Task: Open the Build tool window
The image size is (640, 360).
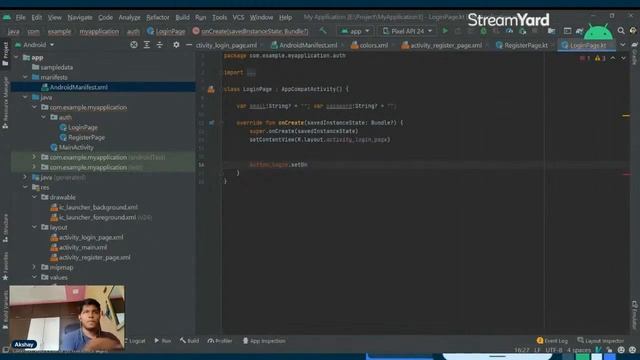Action: [x=189, y=341]
